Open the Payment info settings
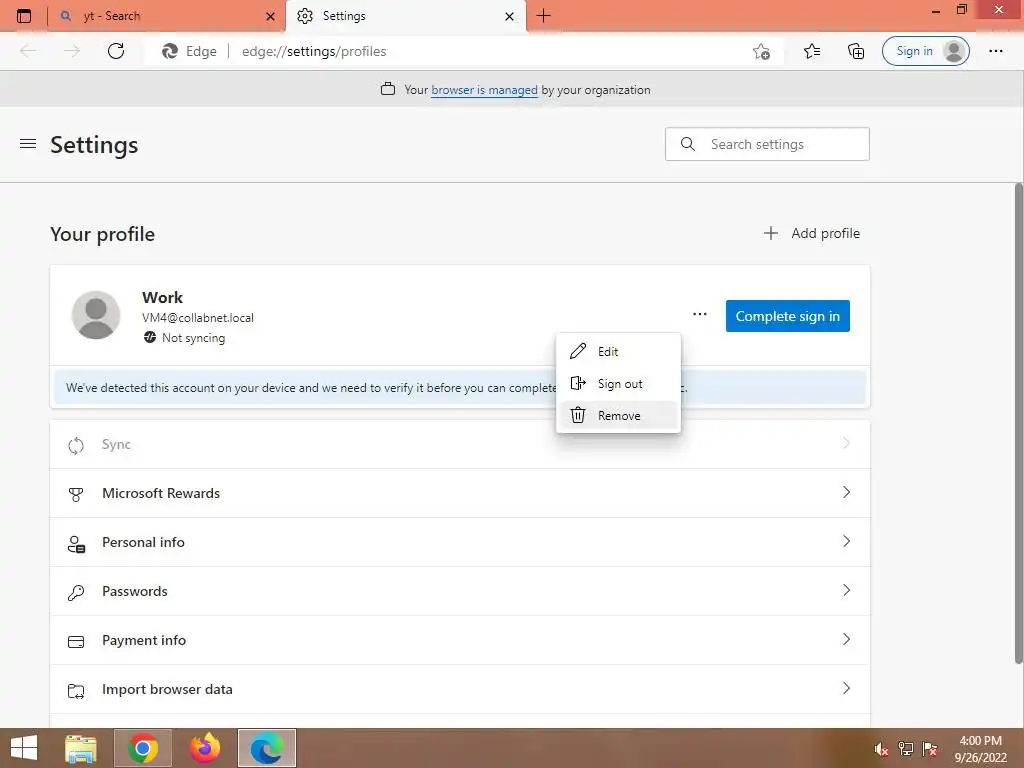 coord(460,640)
